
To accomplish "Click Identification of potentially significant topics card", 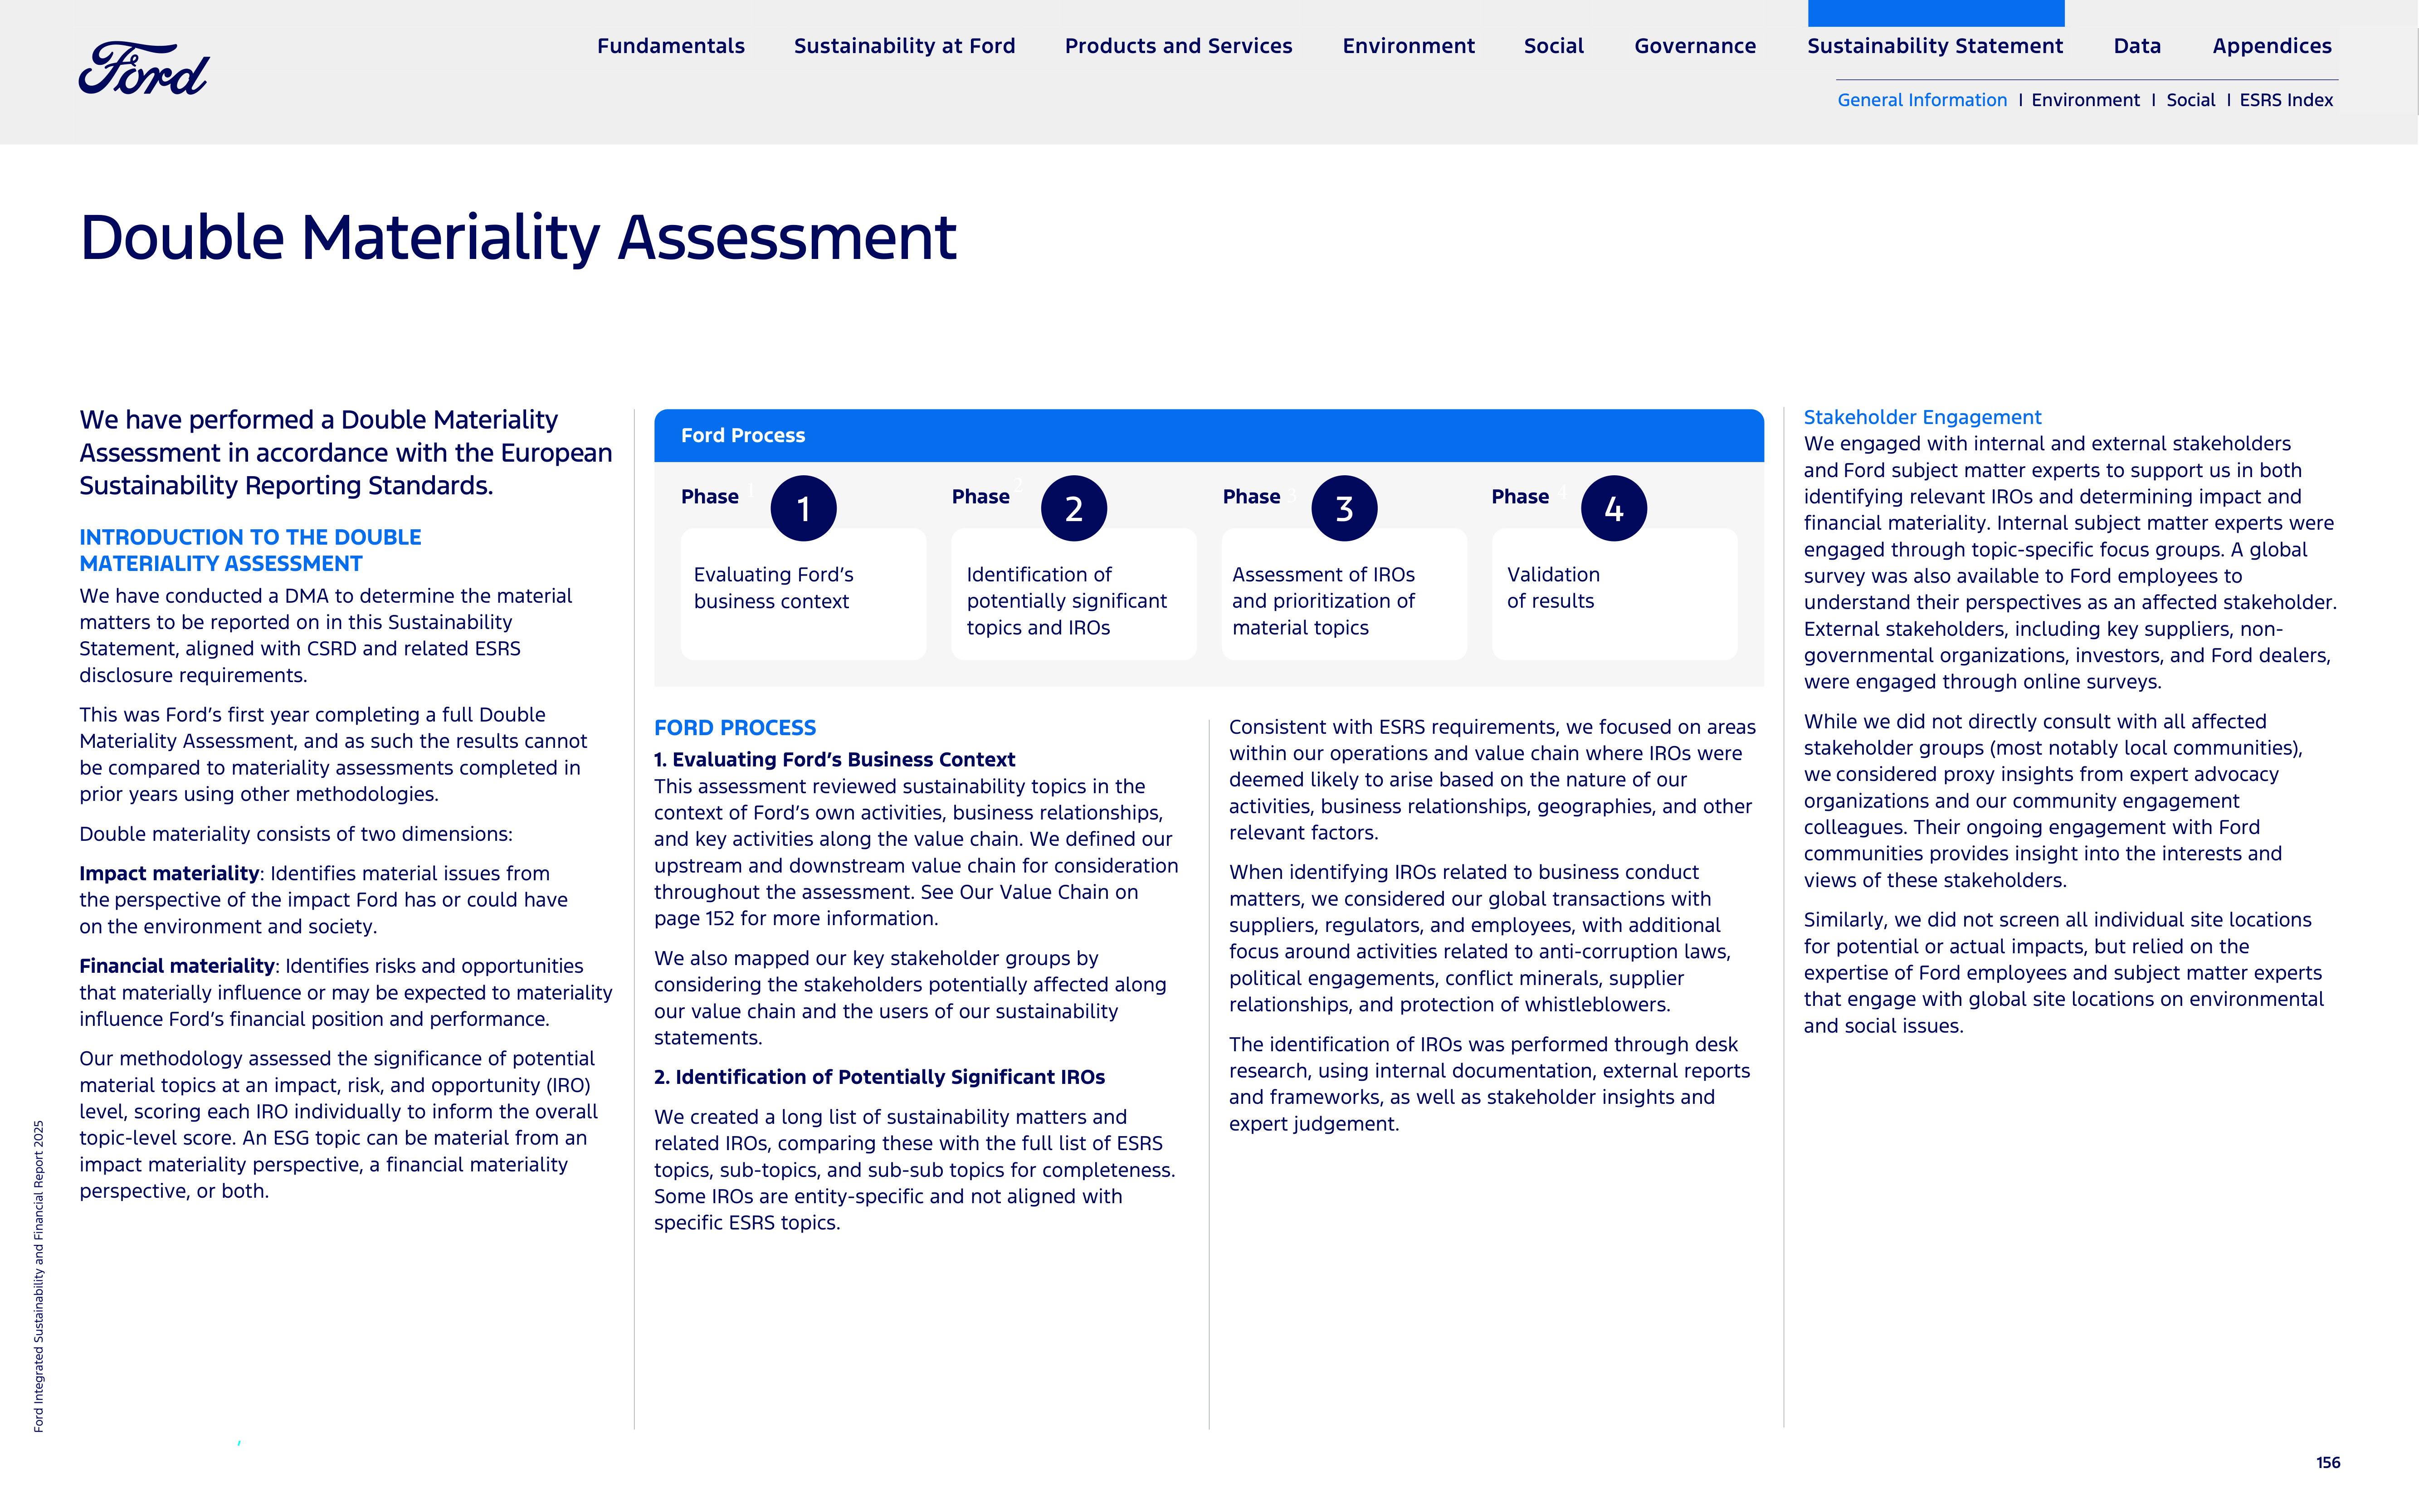I will [1074, 594].
